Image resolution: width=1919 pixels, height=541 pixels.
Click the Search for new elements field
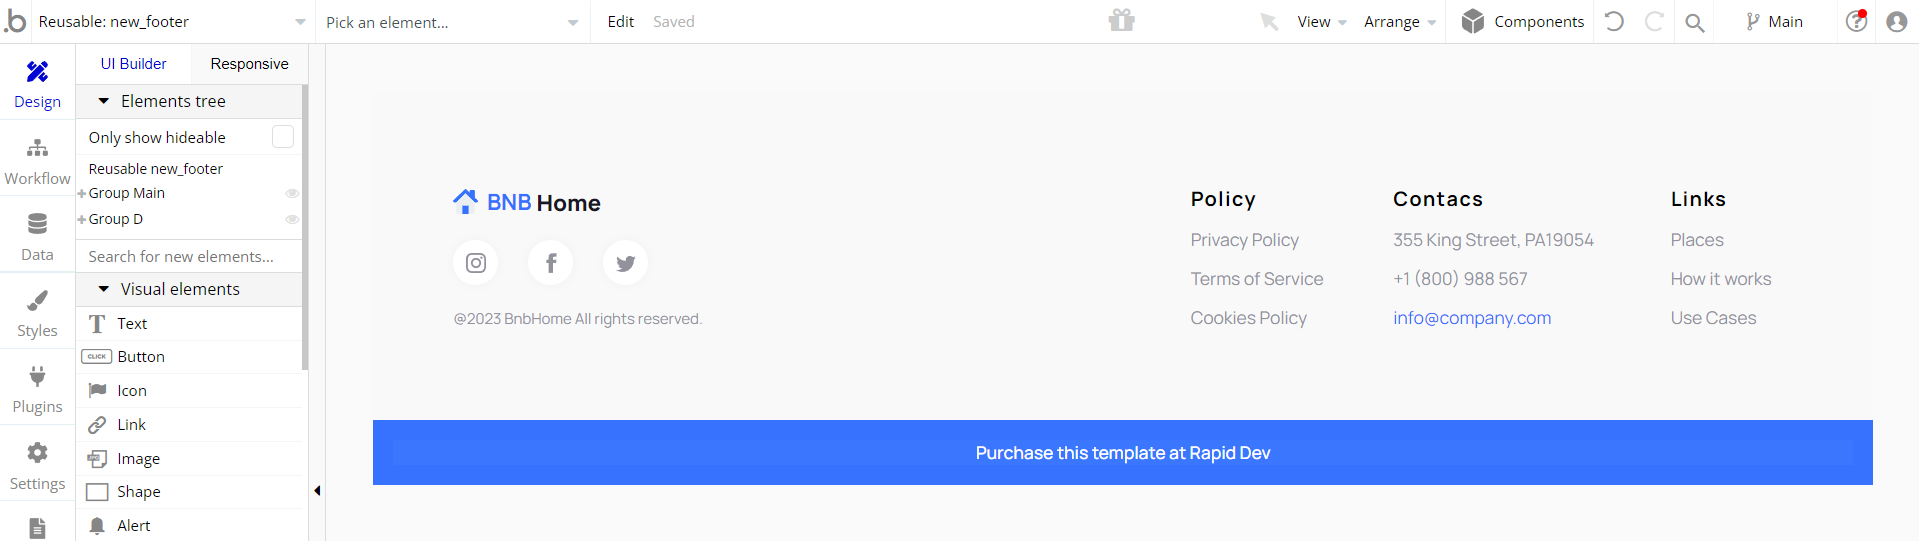pyautogui.click(x=189, y=256)
